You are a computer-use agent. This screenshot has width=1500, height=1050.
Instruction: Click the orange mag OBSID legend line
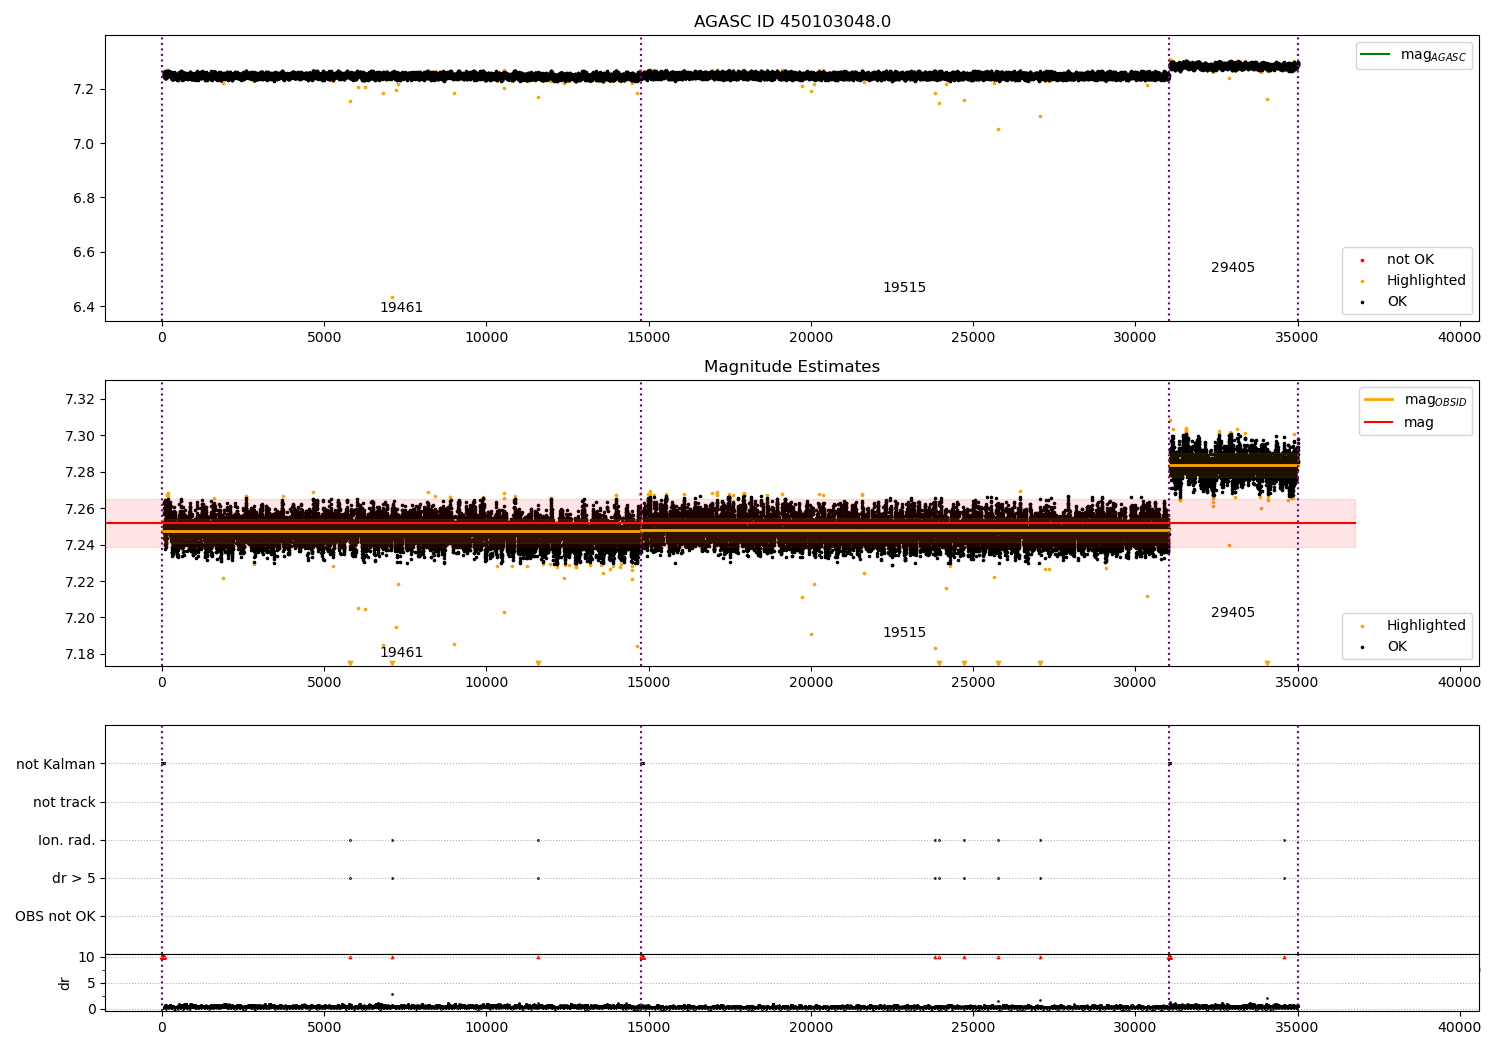tap(1379, 400)
